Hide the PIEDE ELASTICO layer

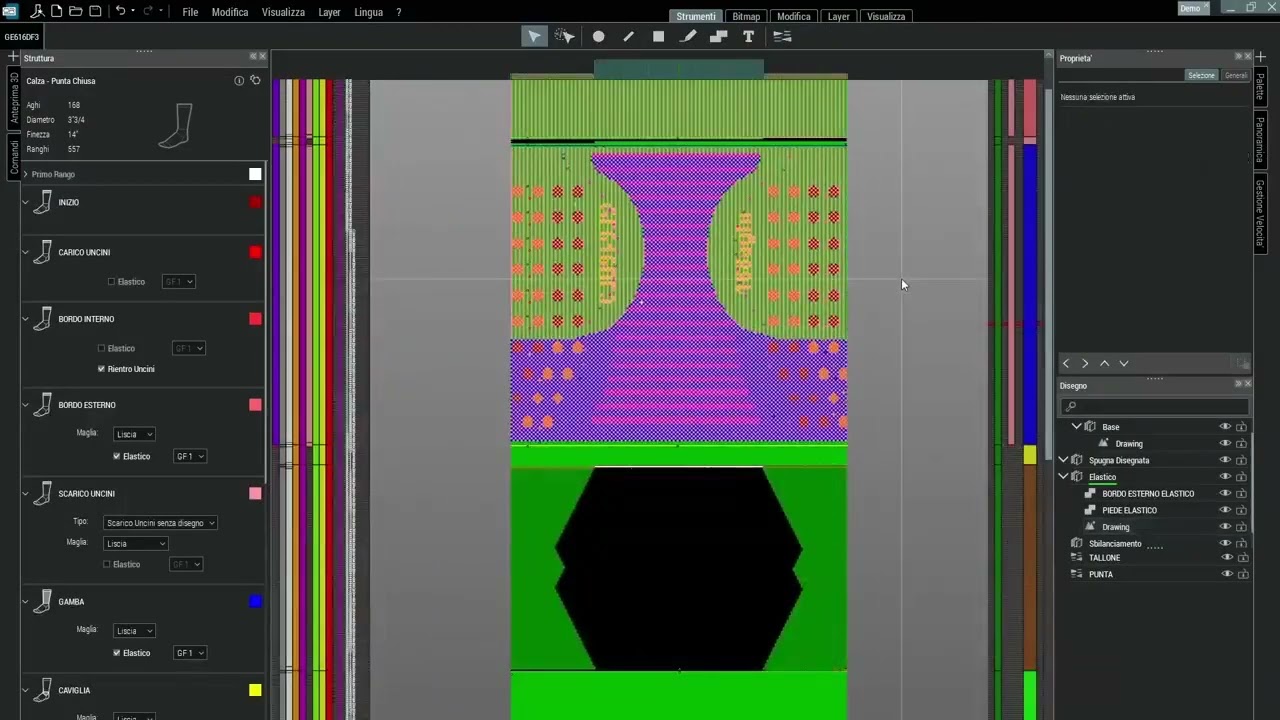coord(1225,510)
